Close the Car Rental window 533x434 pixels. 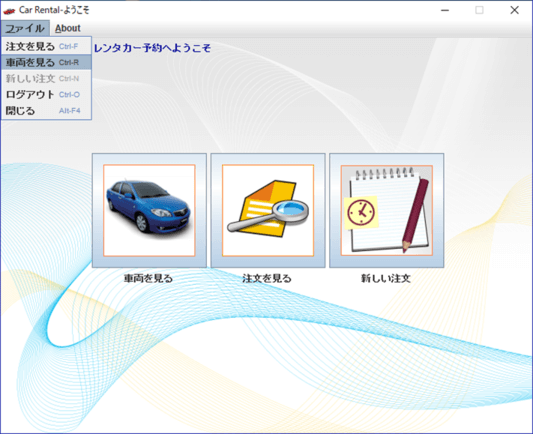(x=514, y=10)
